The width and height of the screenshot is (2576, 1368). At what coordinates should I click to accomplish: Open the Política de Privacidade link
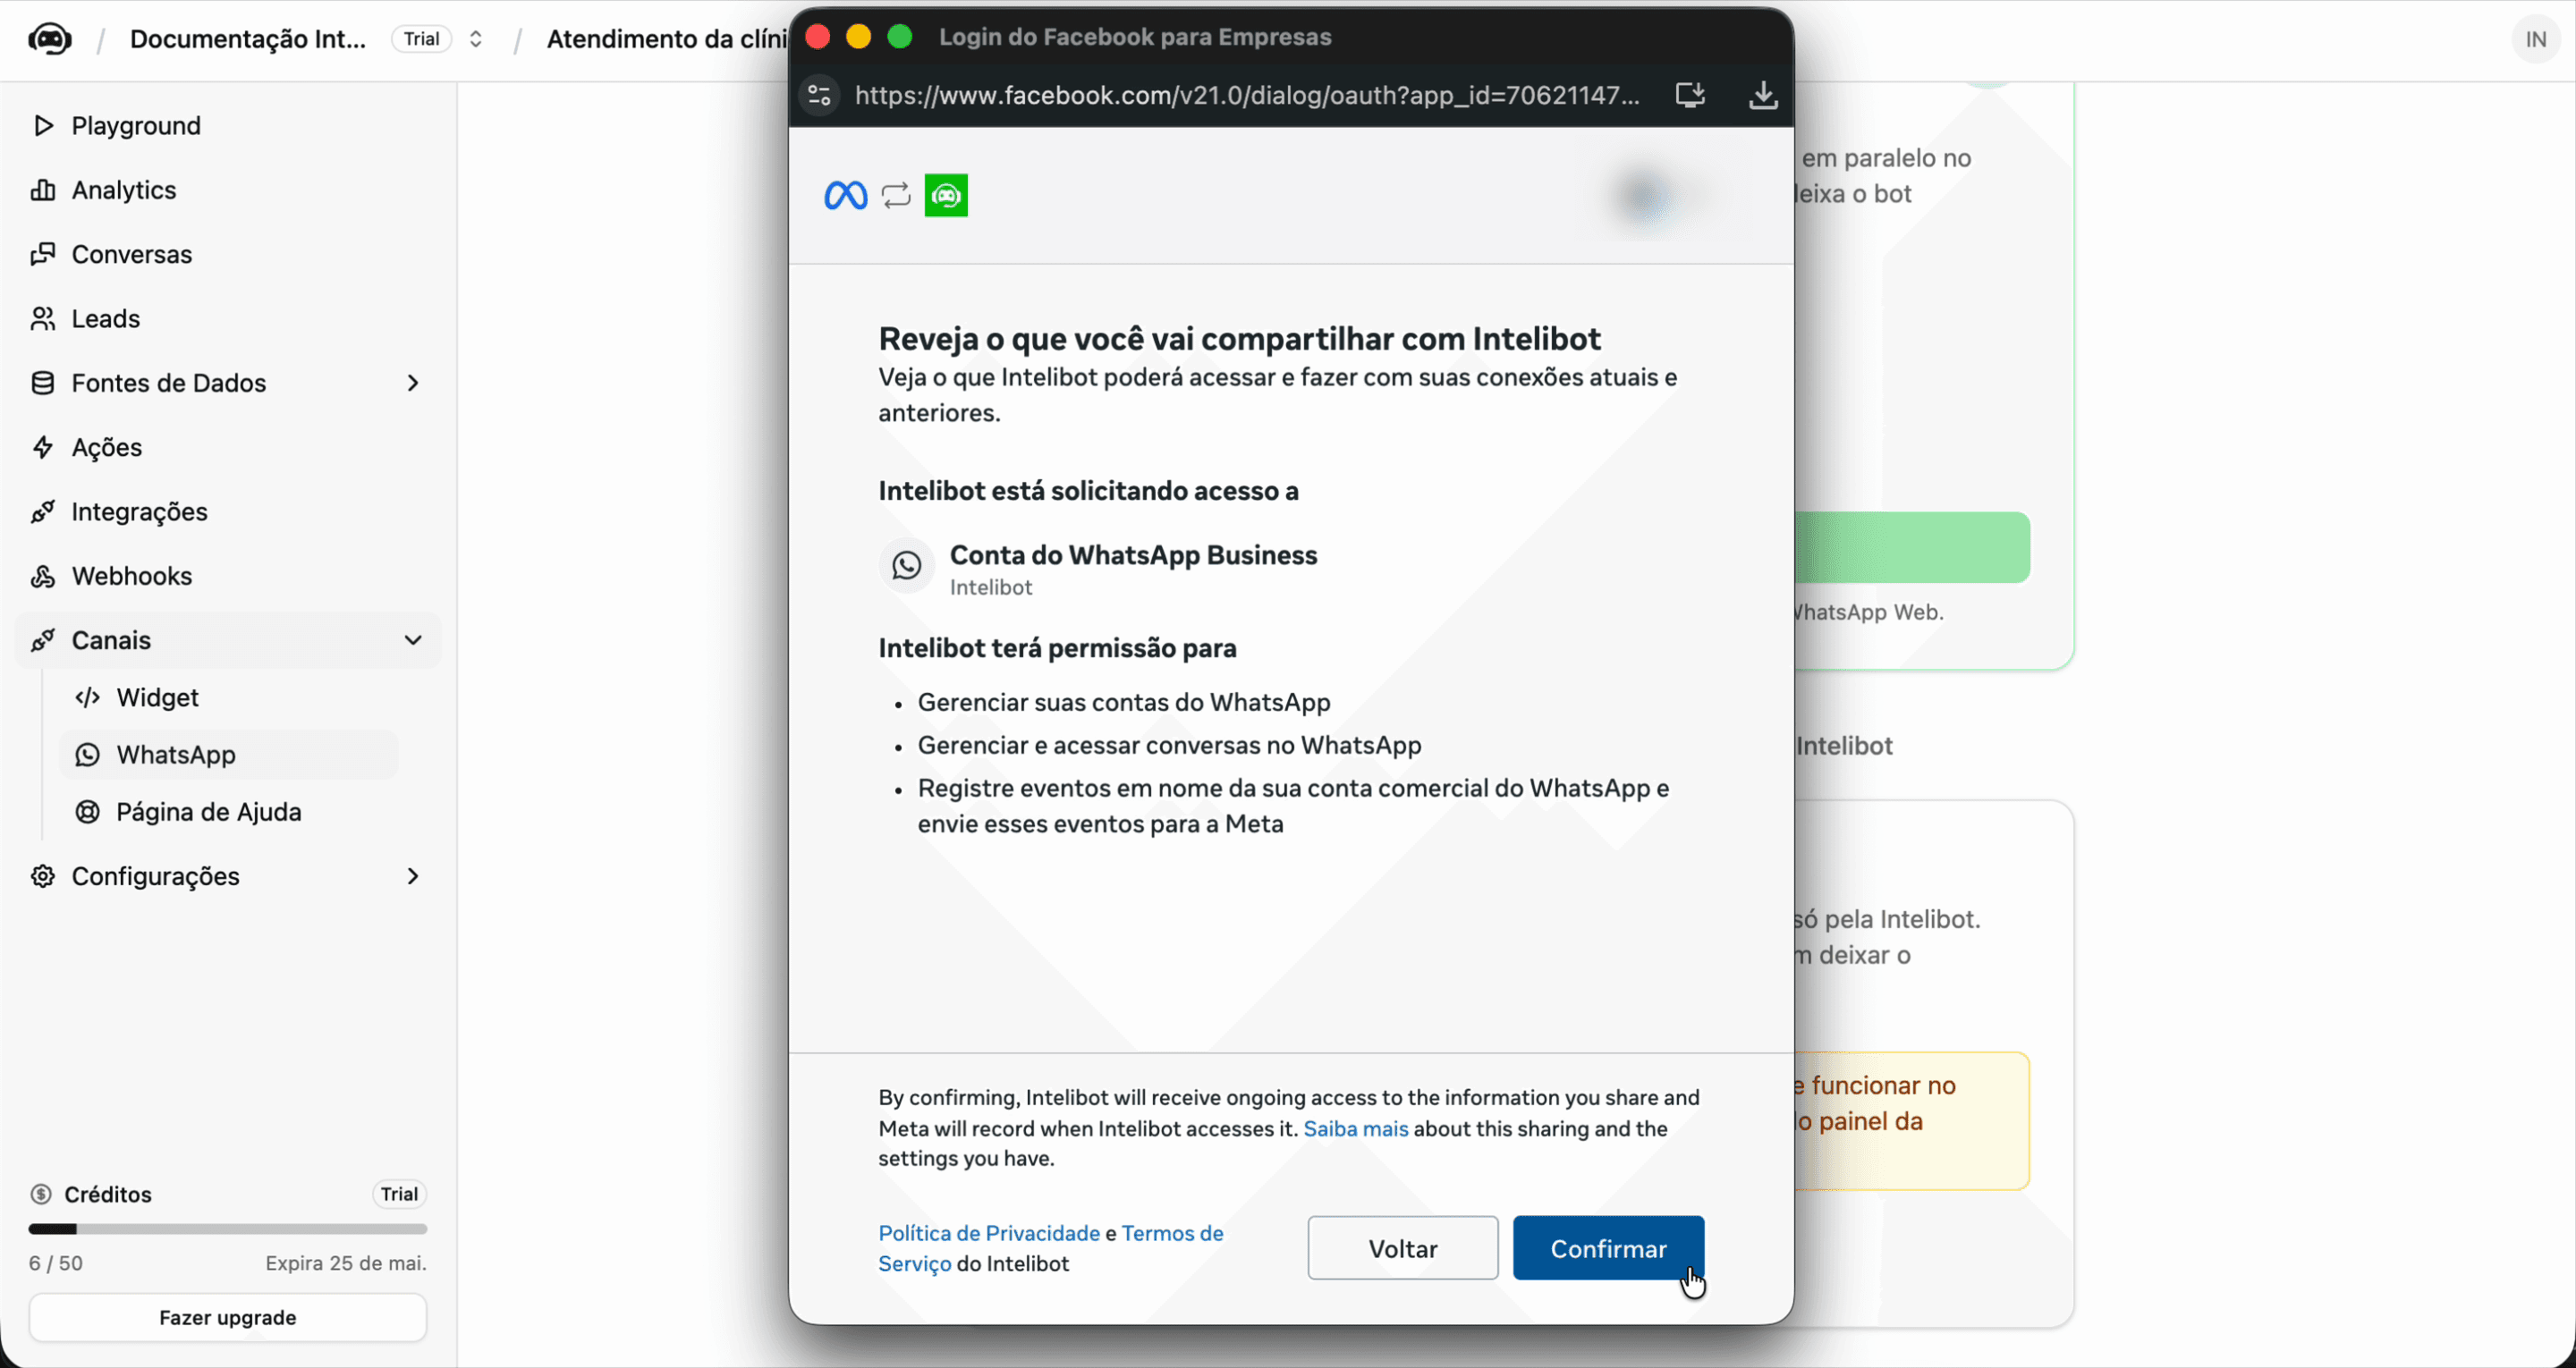pyautogui.click(x=988, y=1233)
